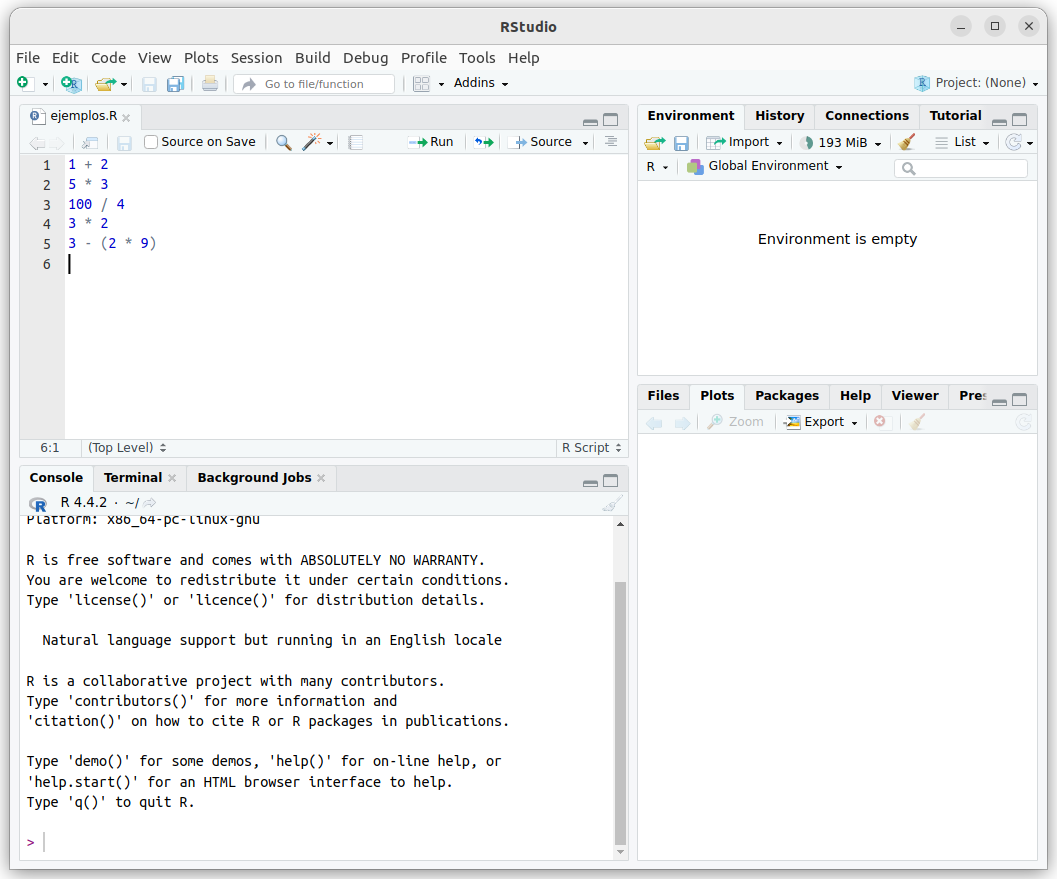
Task: Switch to the Packages tab
Action: [x=787, y=396]
